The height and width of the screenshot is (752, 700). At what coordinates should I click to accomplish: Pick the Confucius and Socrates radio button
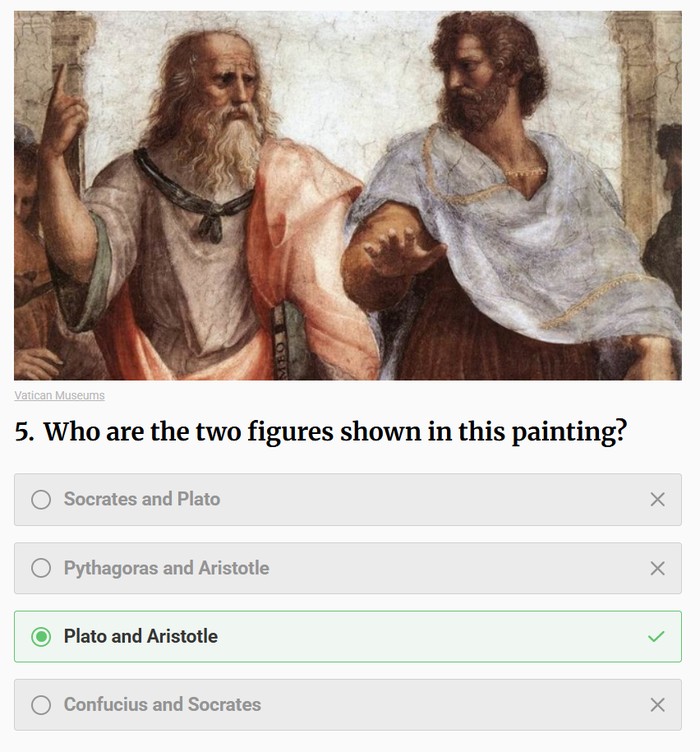point(41,705)
